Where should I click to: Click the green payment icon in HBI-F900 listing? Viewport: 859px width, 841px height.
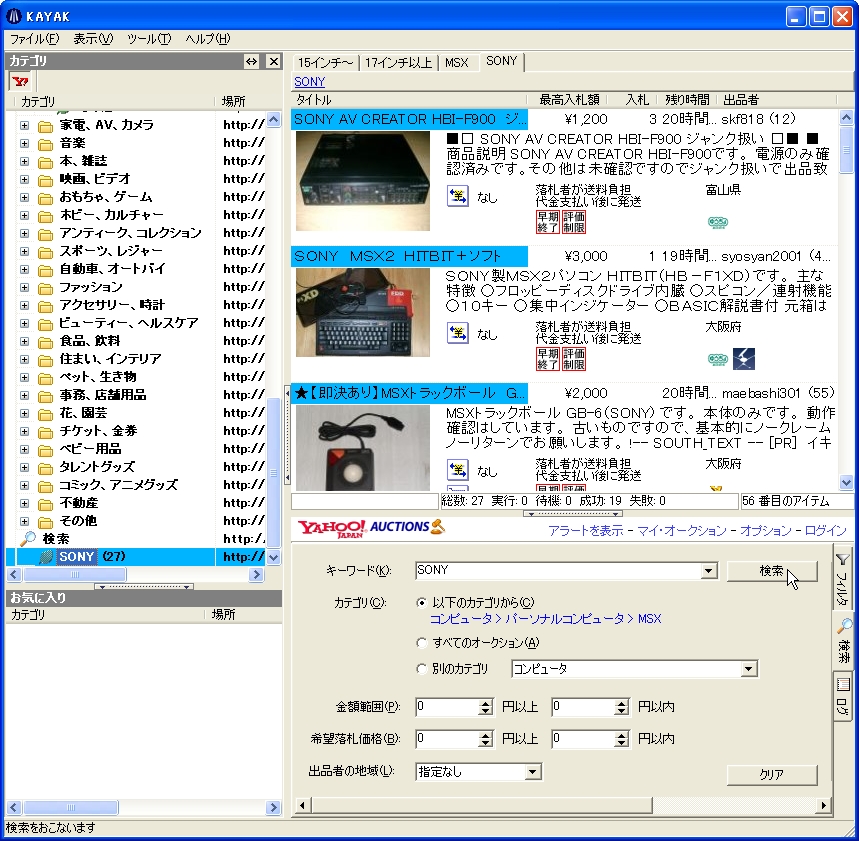point(717,222)
